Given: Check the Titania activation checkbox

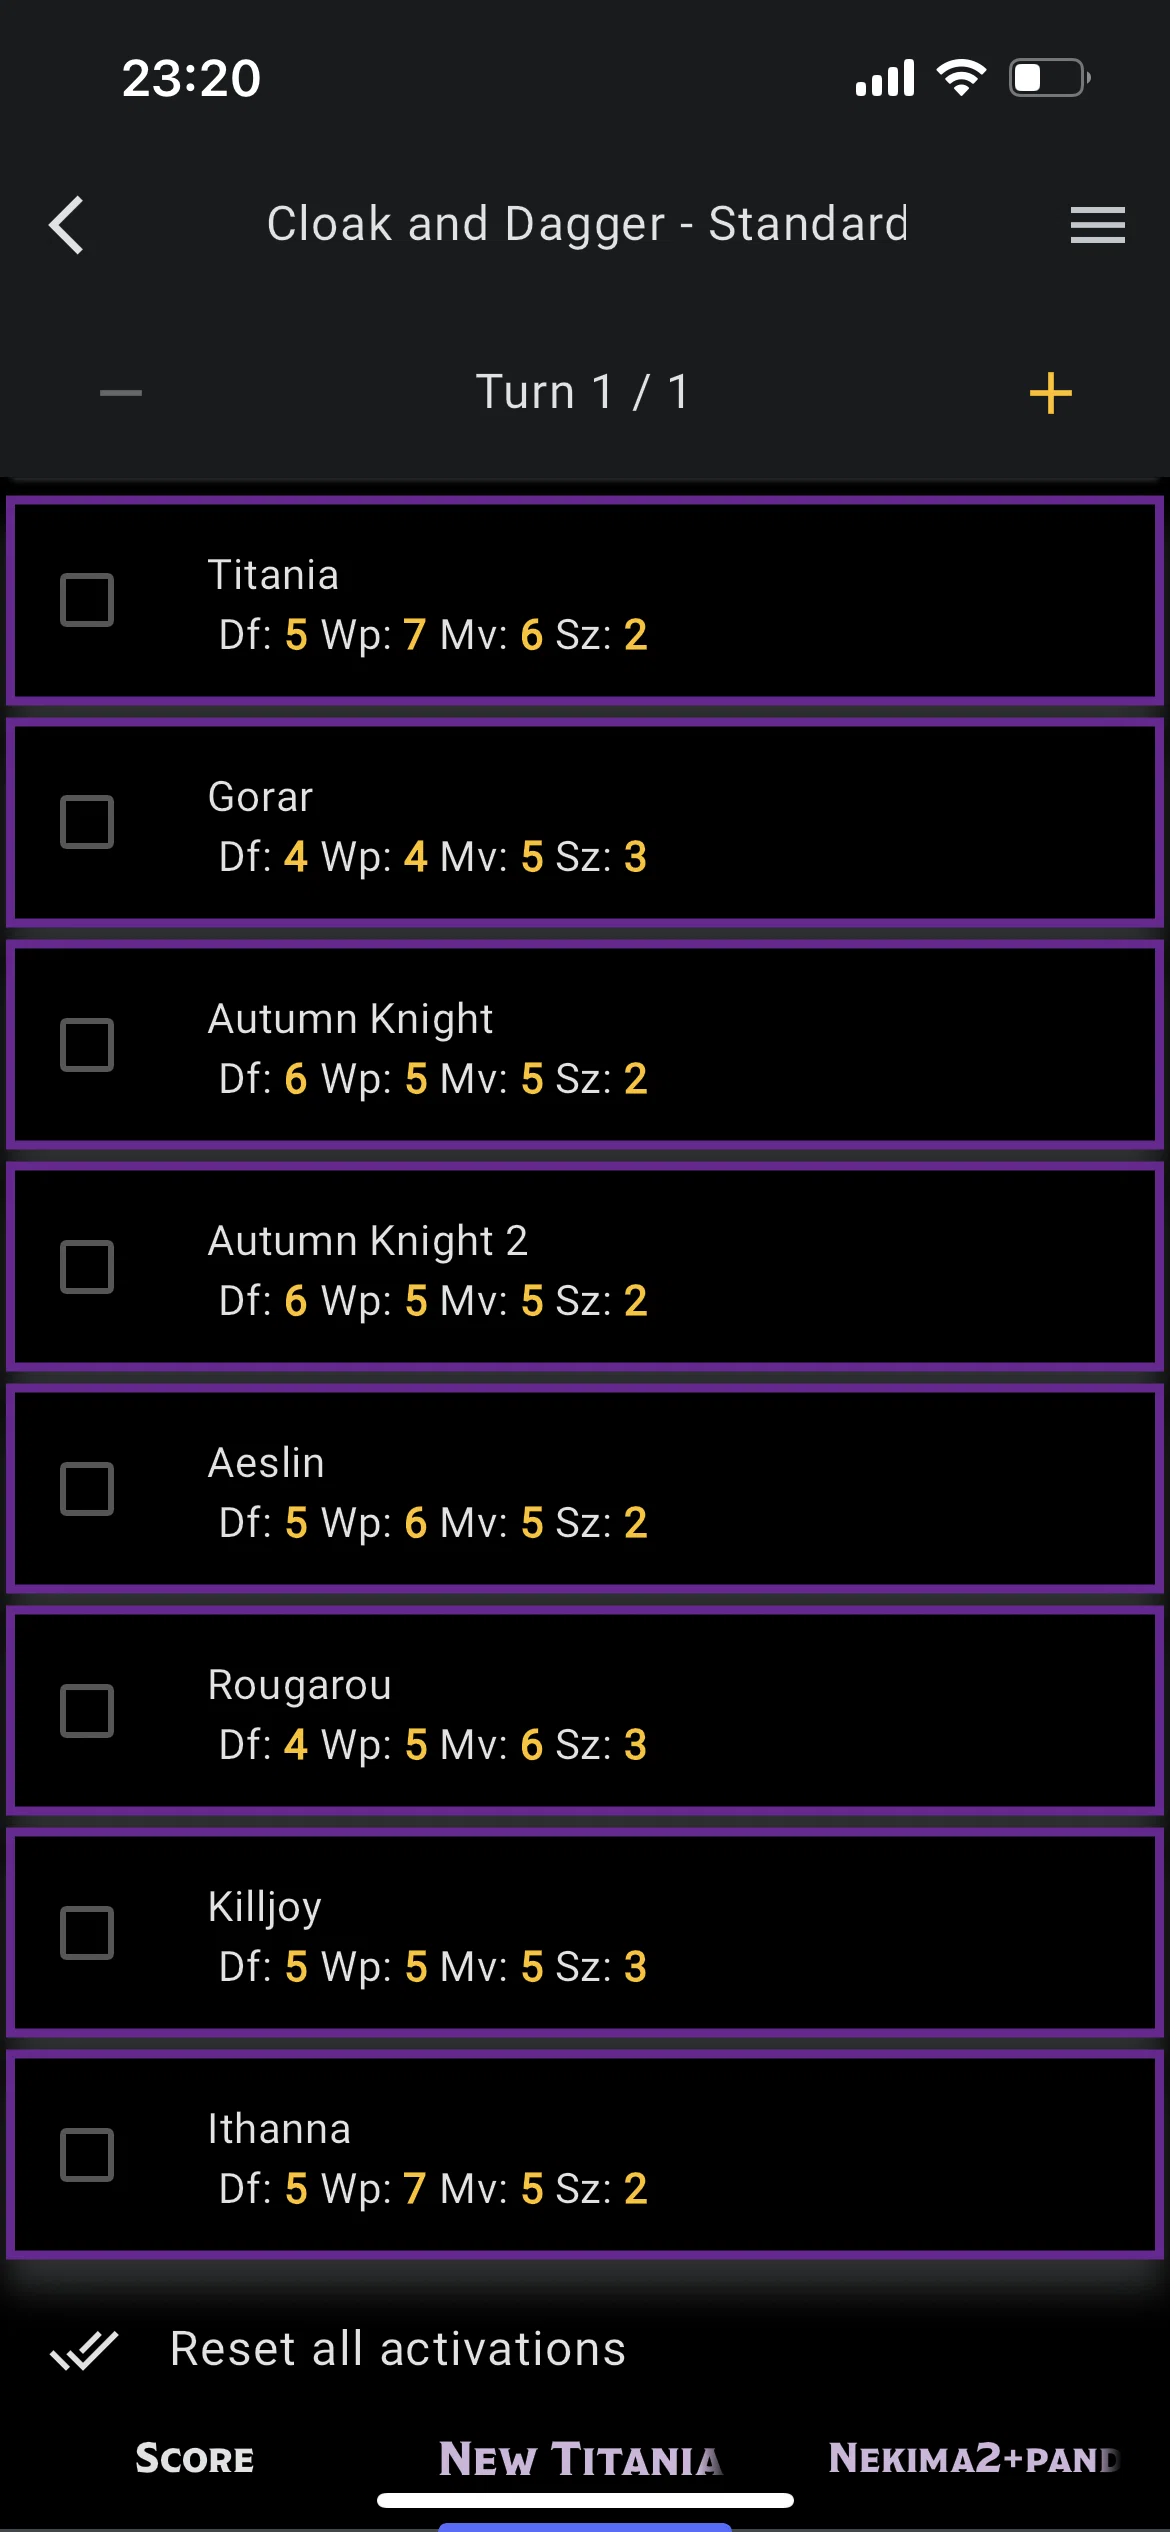Looking at the screenshot, I should (87, 600).
